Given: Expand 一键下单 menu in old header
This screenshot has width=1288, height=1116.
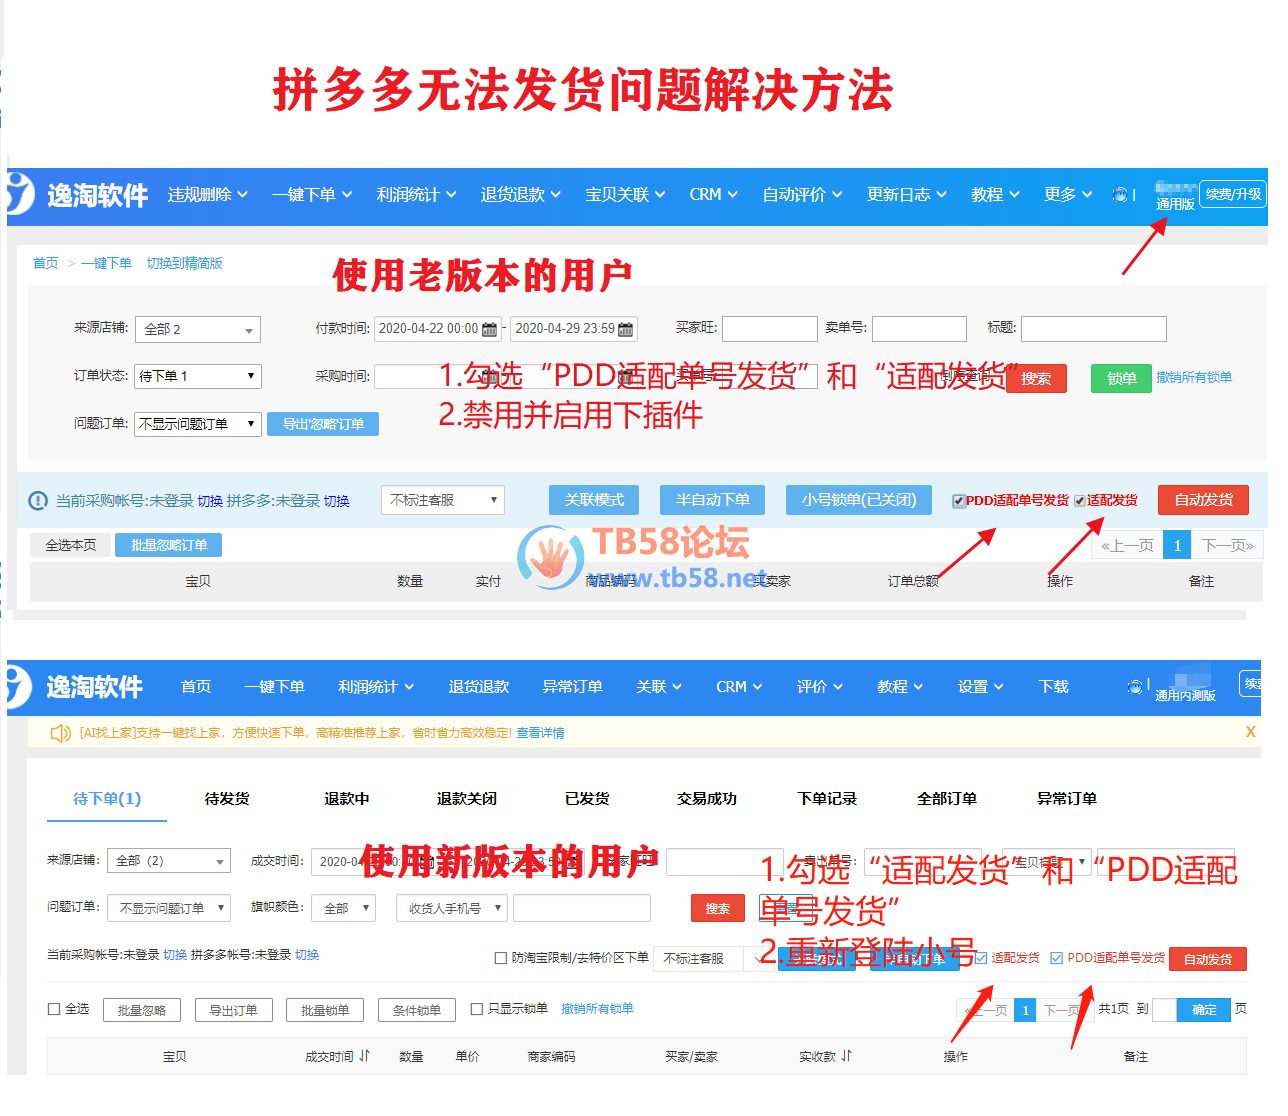Looking at the screenshot, I should pos(312,195).
